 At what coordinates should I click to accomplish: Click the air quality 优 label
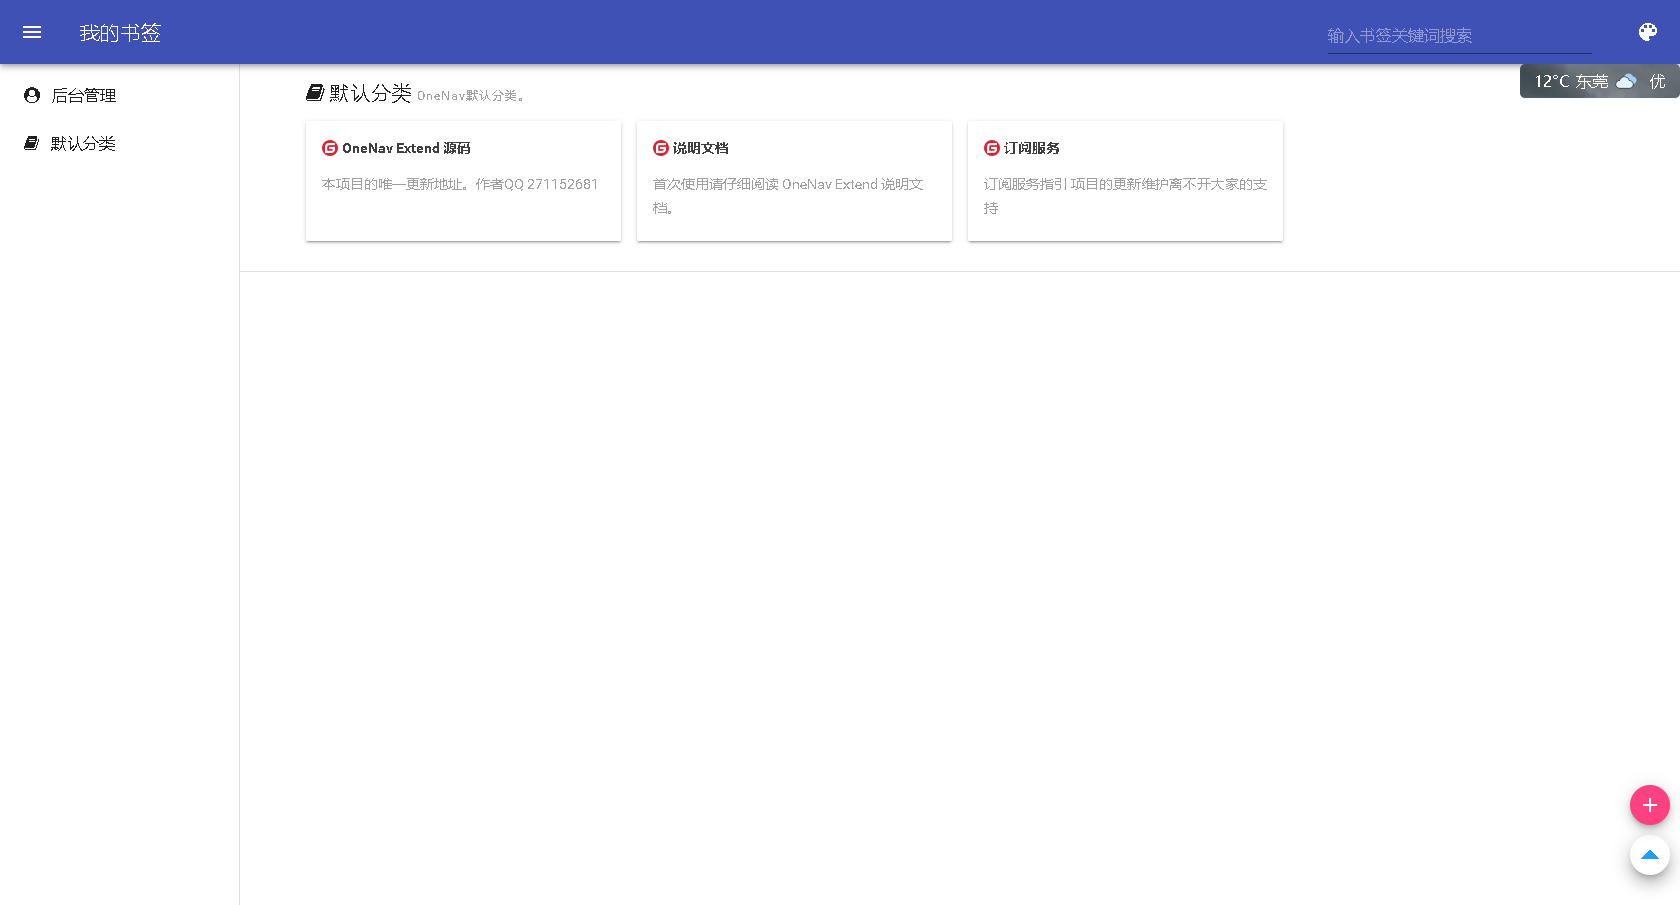[1657, 81]
